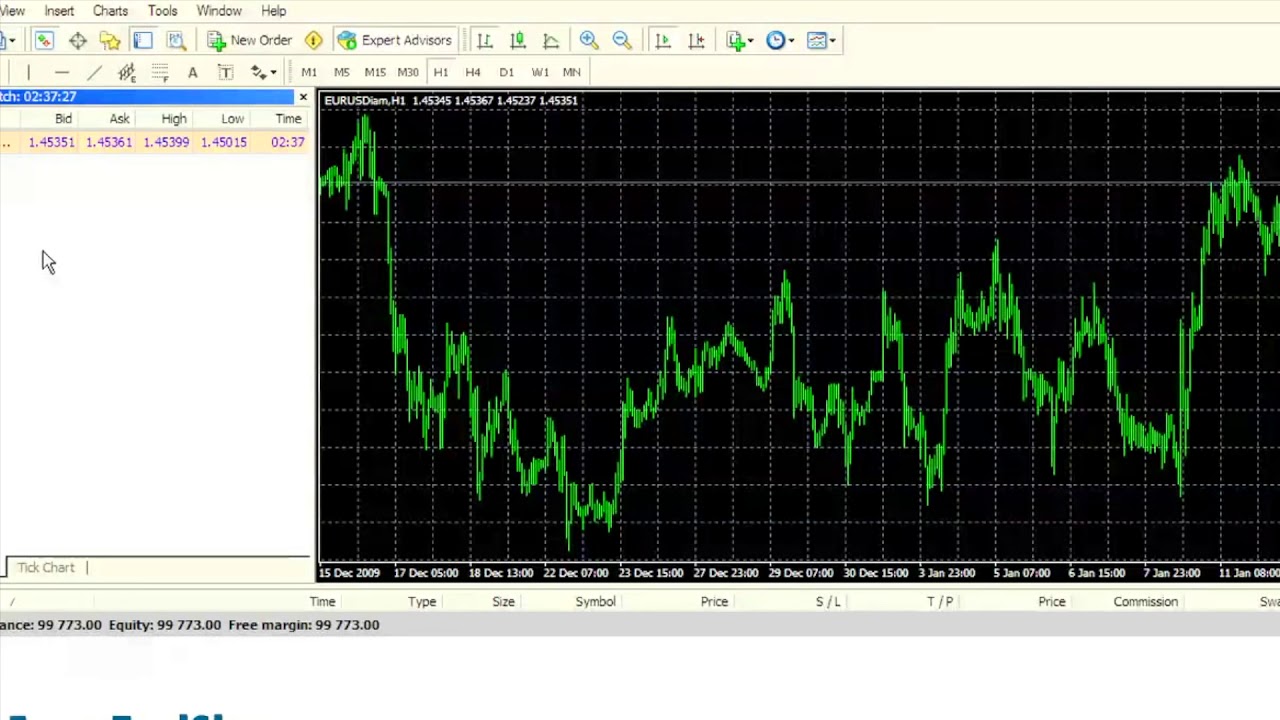
Task: Show the Navigator folder-star icon
Action: pyautogui.click(x=110, y=40)
